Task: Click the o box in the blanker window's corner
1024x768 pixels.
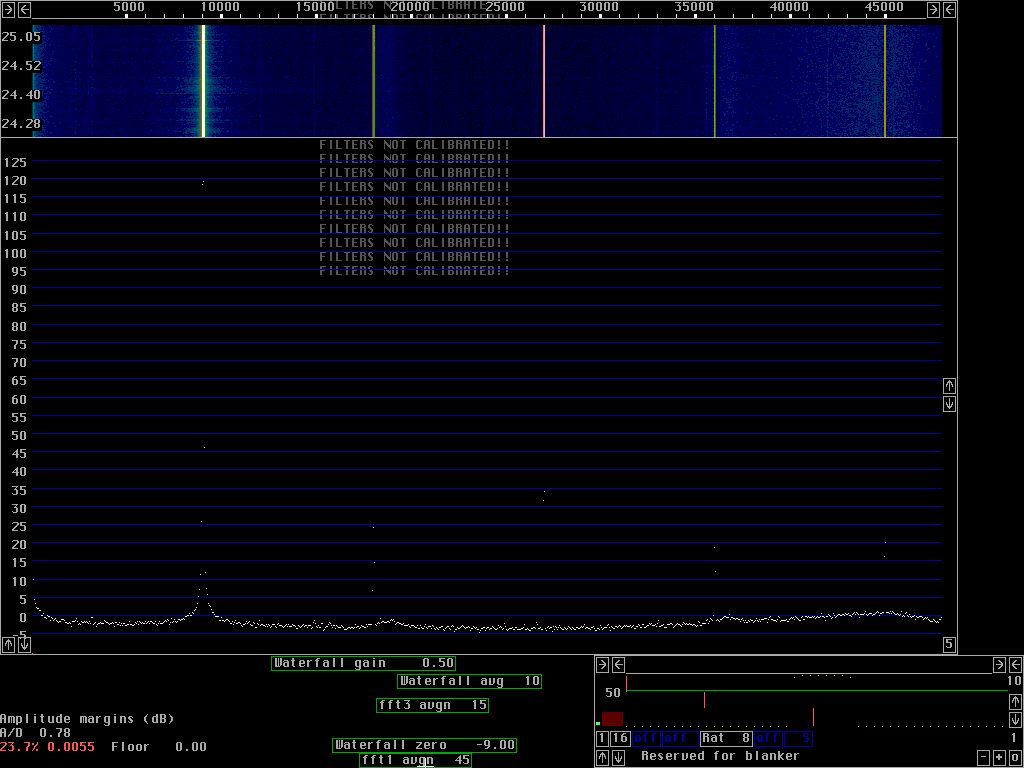Action: pyautogui.click(x=1016, y=758)
